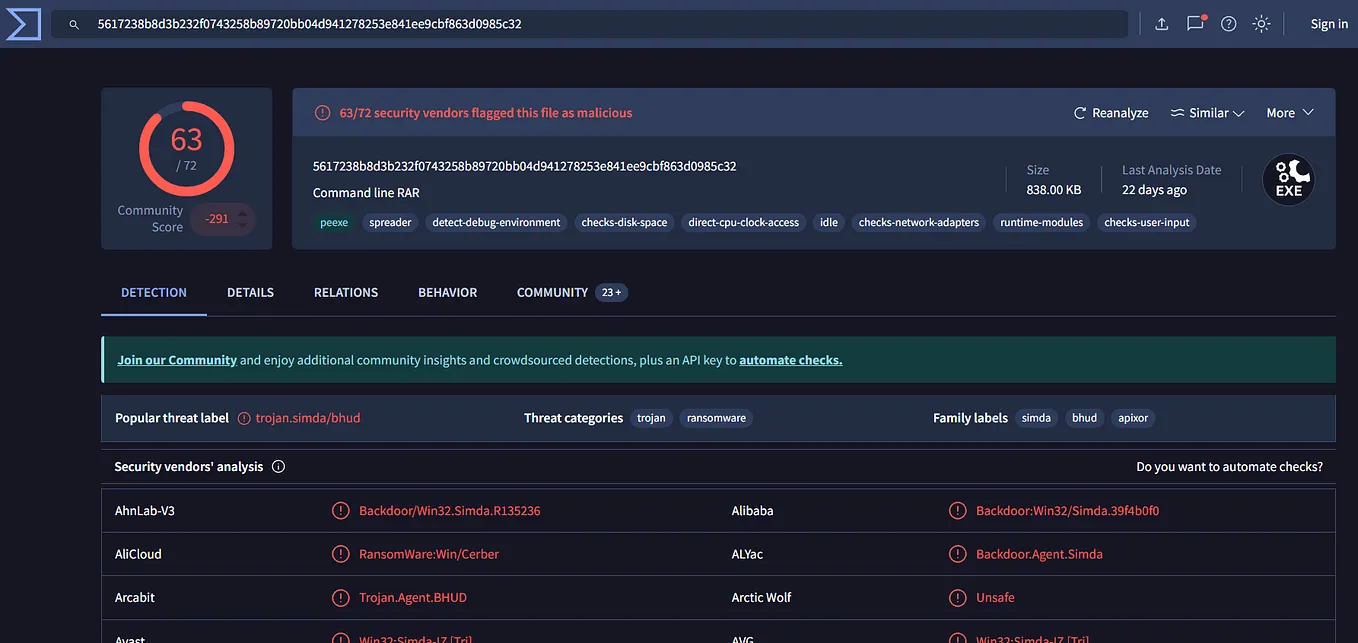Click the help question mark icon
This screenshot has width=1358, height=643.
1228,22
